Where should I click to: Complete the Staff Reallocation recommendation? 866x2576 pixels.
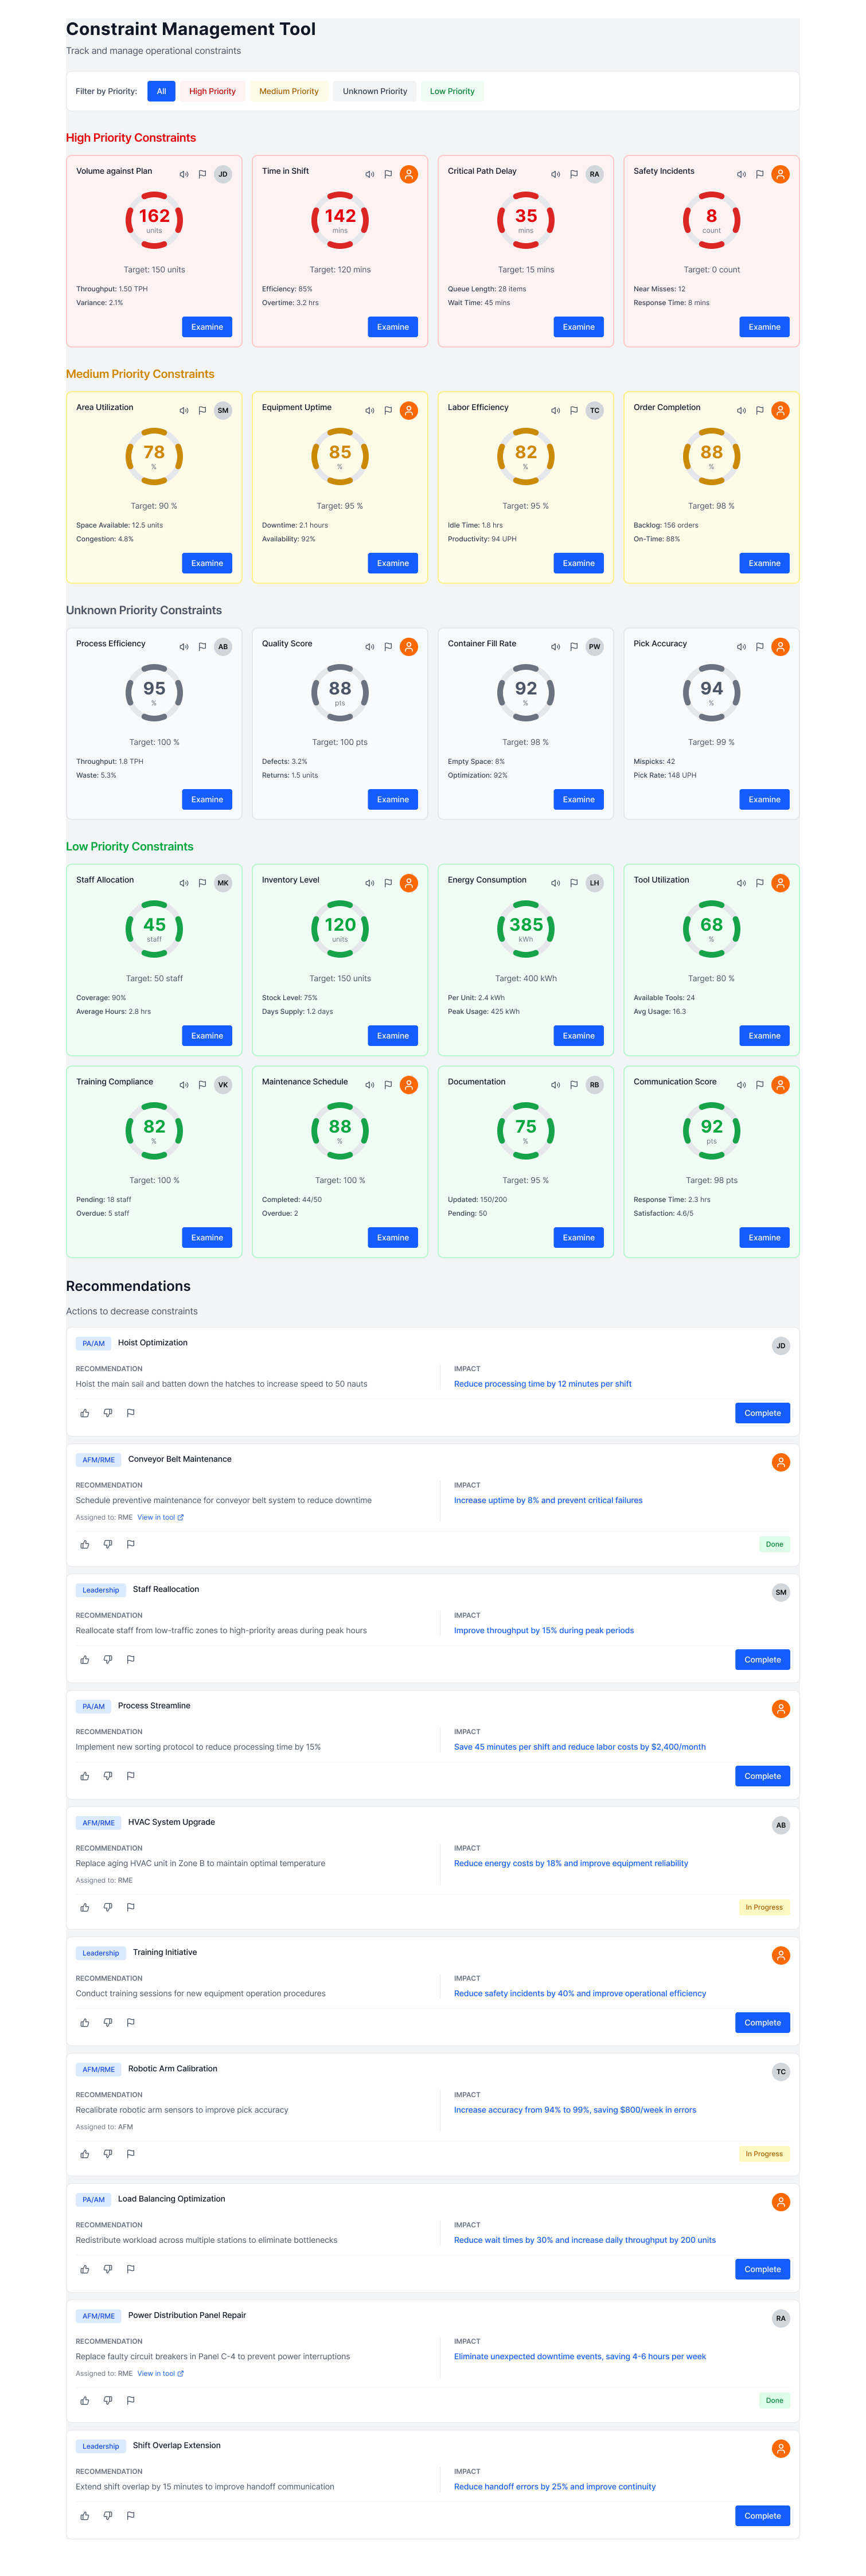(762, 1659)
